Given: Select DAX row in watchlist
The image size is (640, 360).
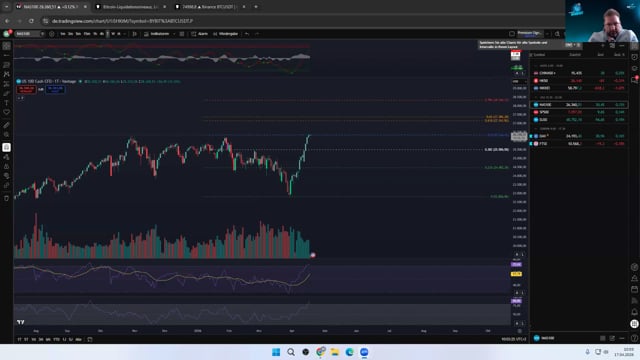Looking at the screenshot, I should tap(578, 136).
